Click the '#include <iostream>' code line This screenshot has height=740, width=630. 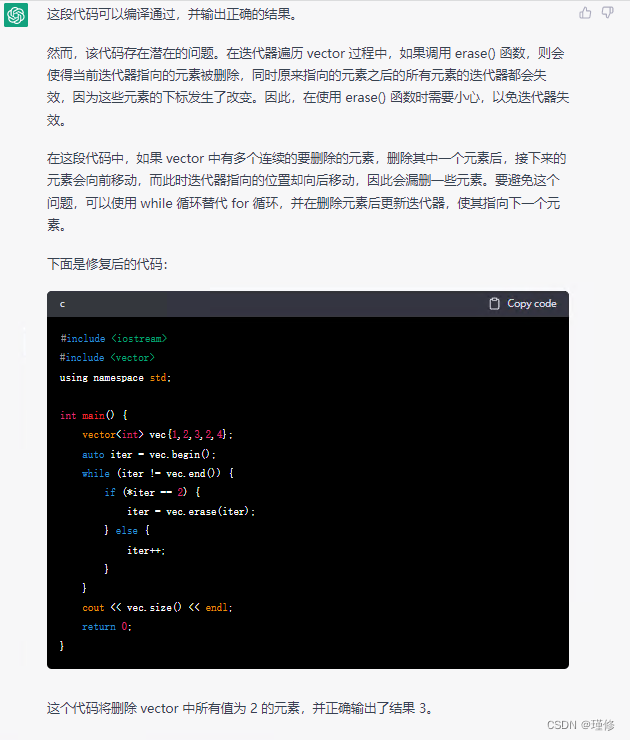coord(113,338)
